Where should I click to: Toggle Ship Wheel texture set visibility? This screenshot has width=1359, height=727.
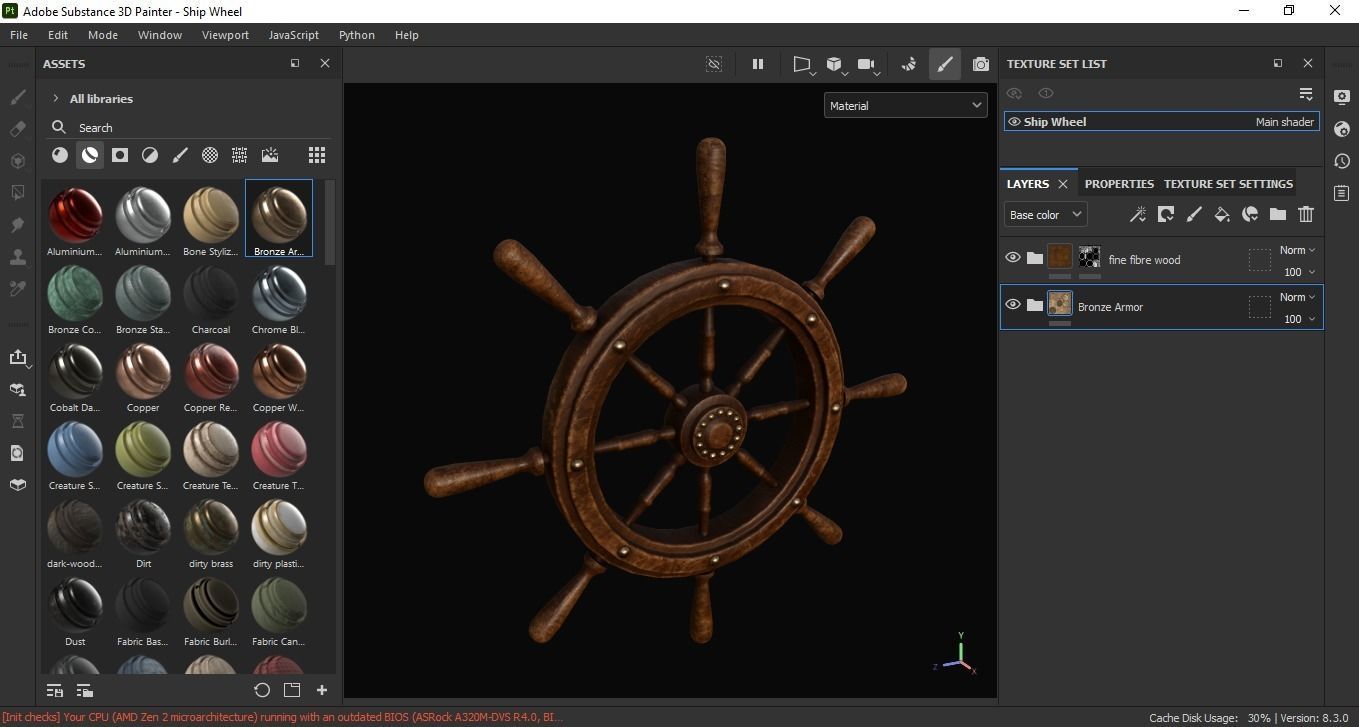(1014, 122)
